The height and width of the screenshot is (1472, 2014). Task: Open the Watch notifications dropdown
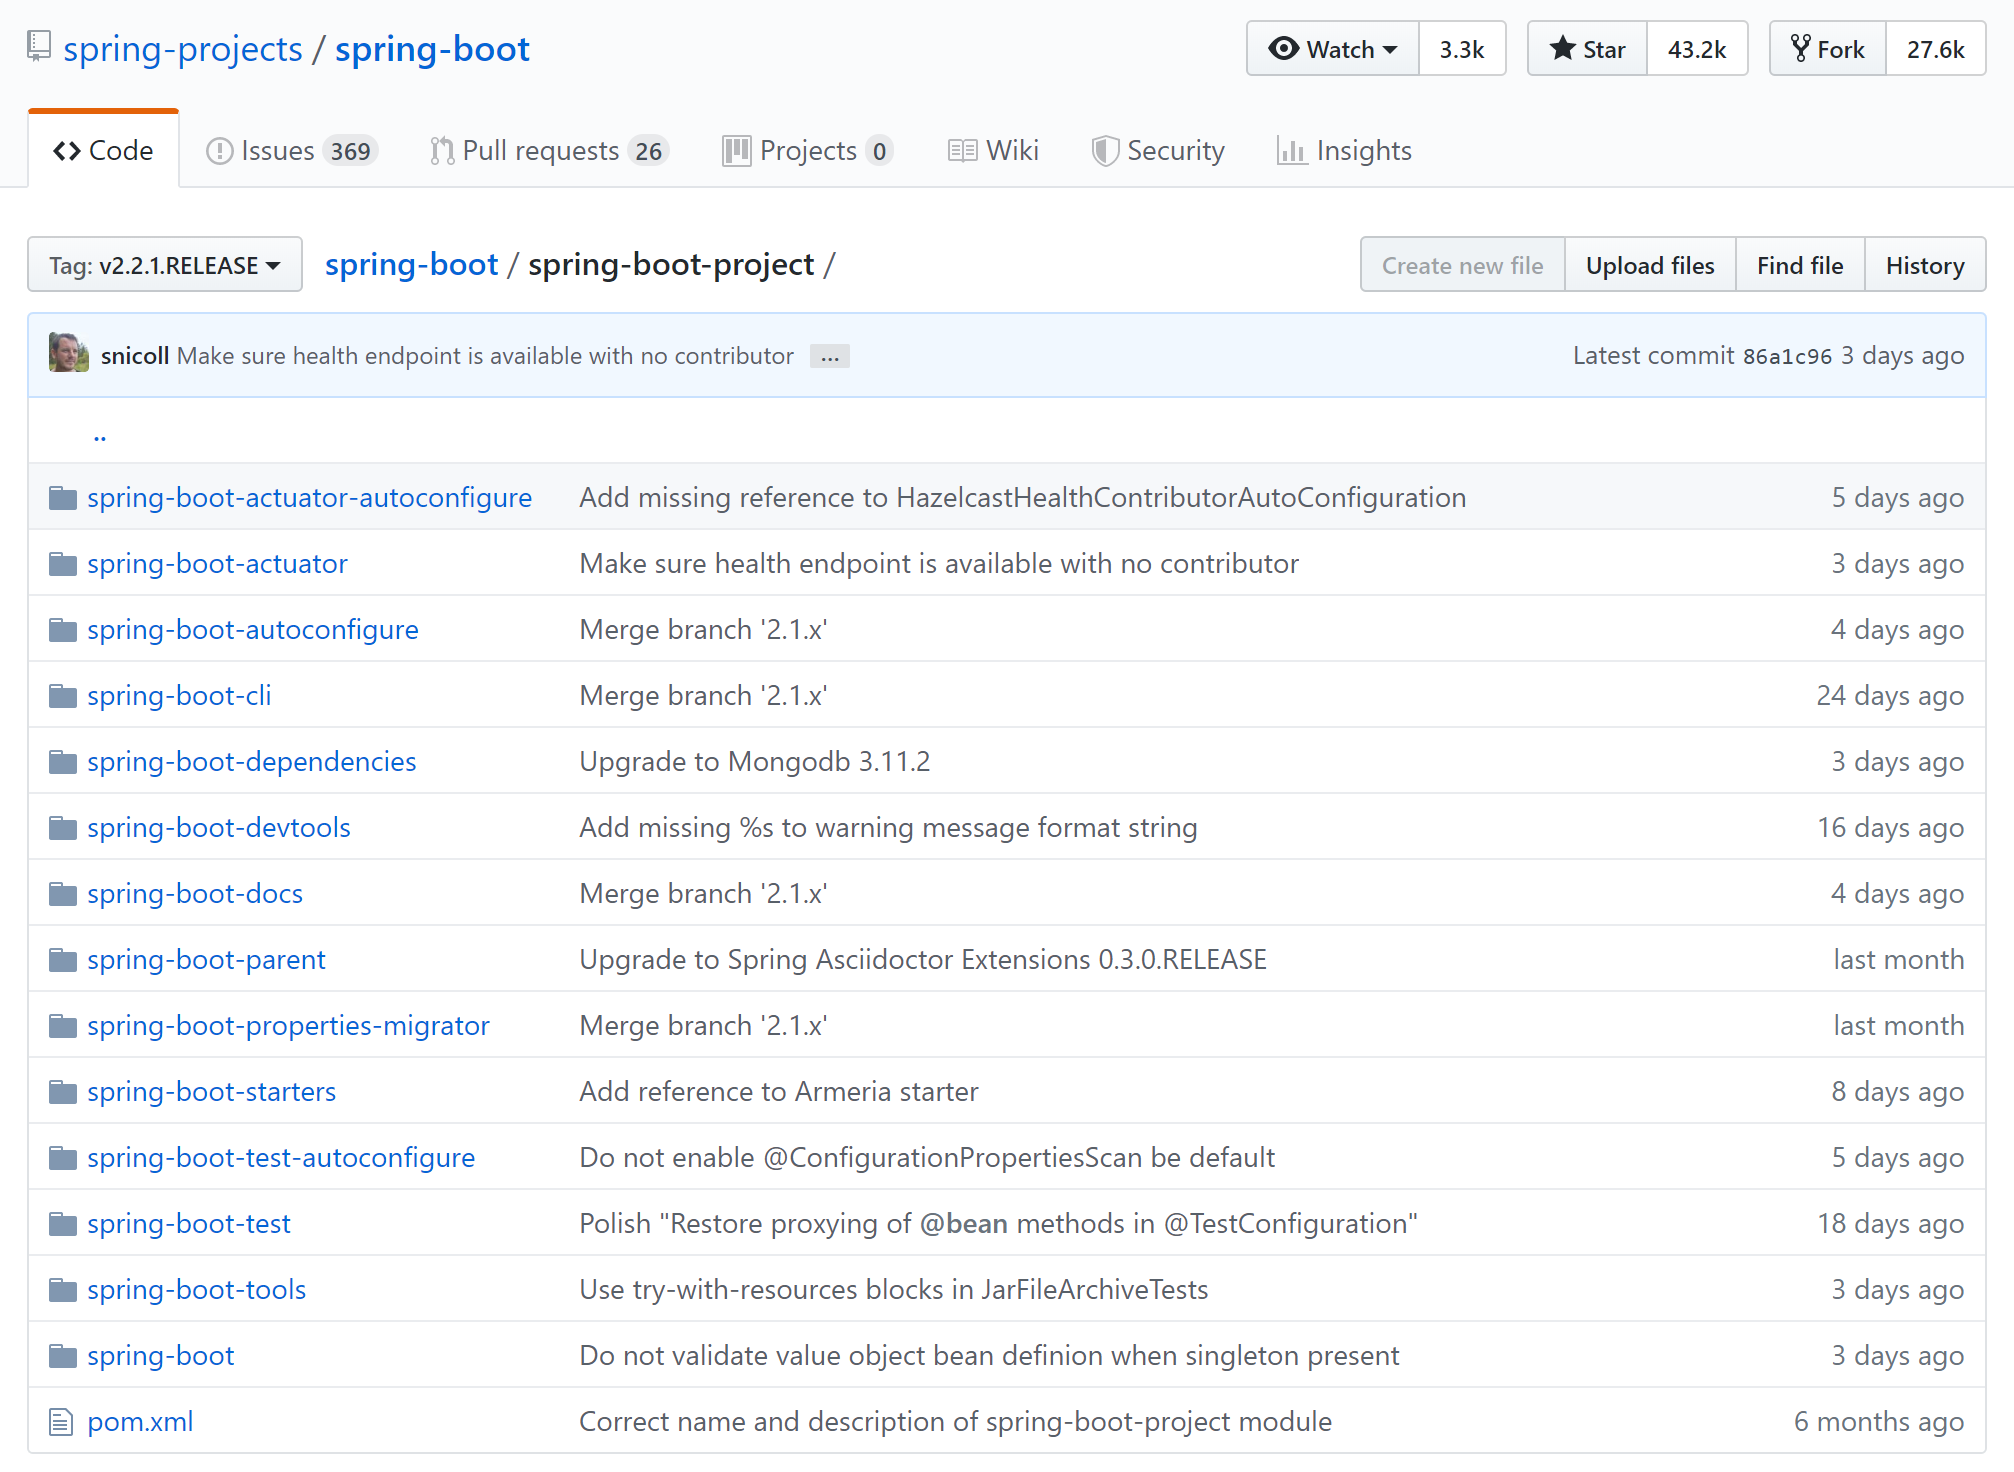pyautogui.click(x=1332, y=49)
